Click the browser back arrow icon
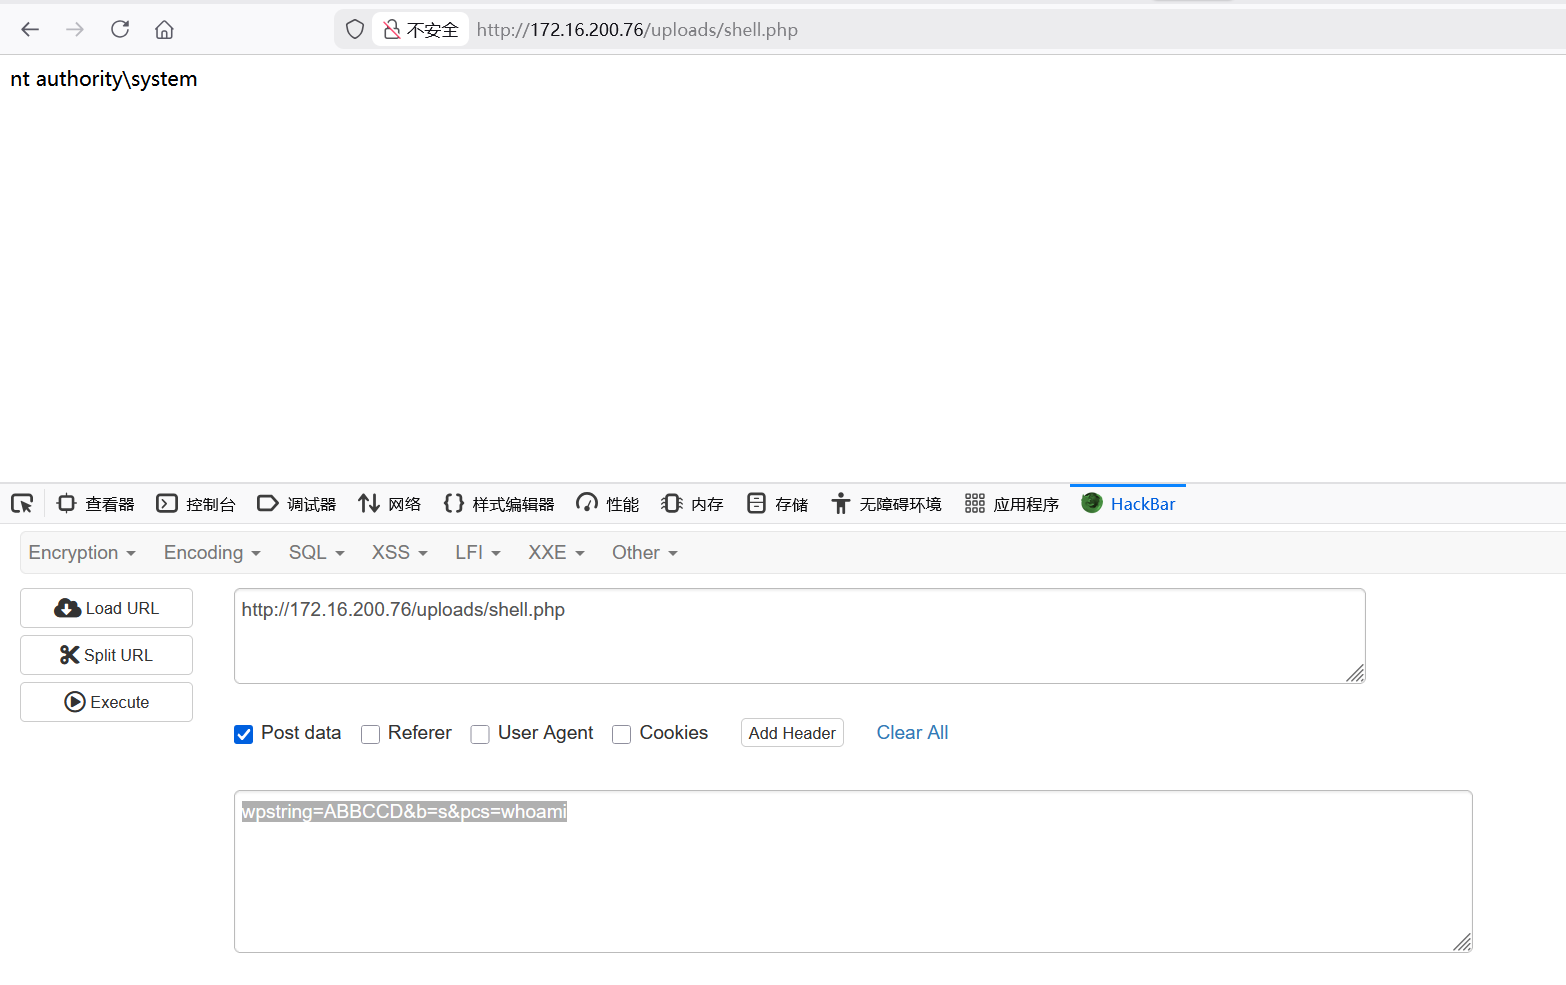 pyautogui.click(x=30, y=29)
